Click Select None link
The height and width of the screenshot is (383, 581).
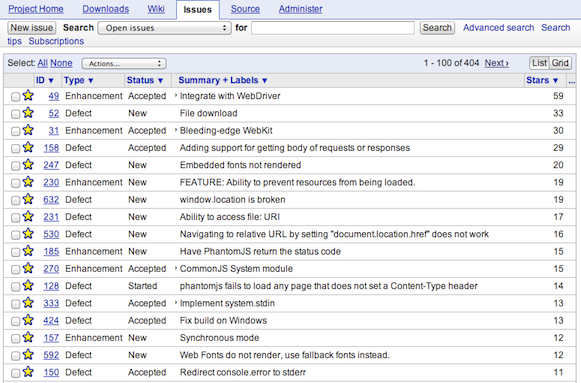pos(61,63)
